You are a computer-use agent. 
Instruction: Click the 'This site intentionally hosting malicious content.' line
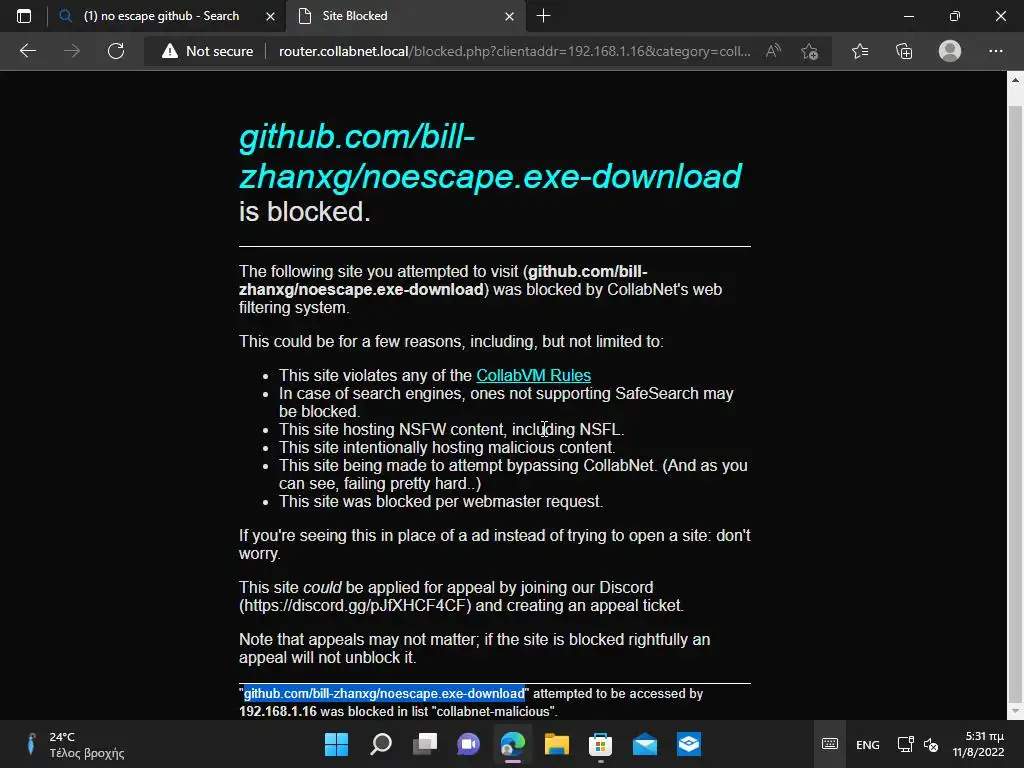point(447,447)
